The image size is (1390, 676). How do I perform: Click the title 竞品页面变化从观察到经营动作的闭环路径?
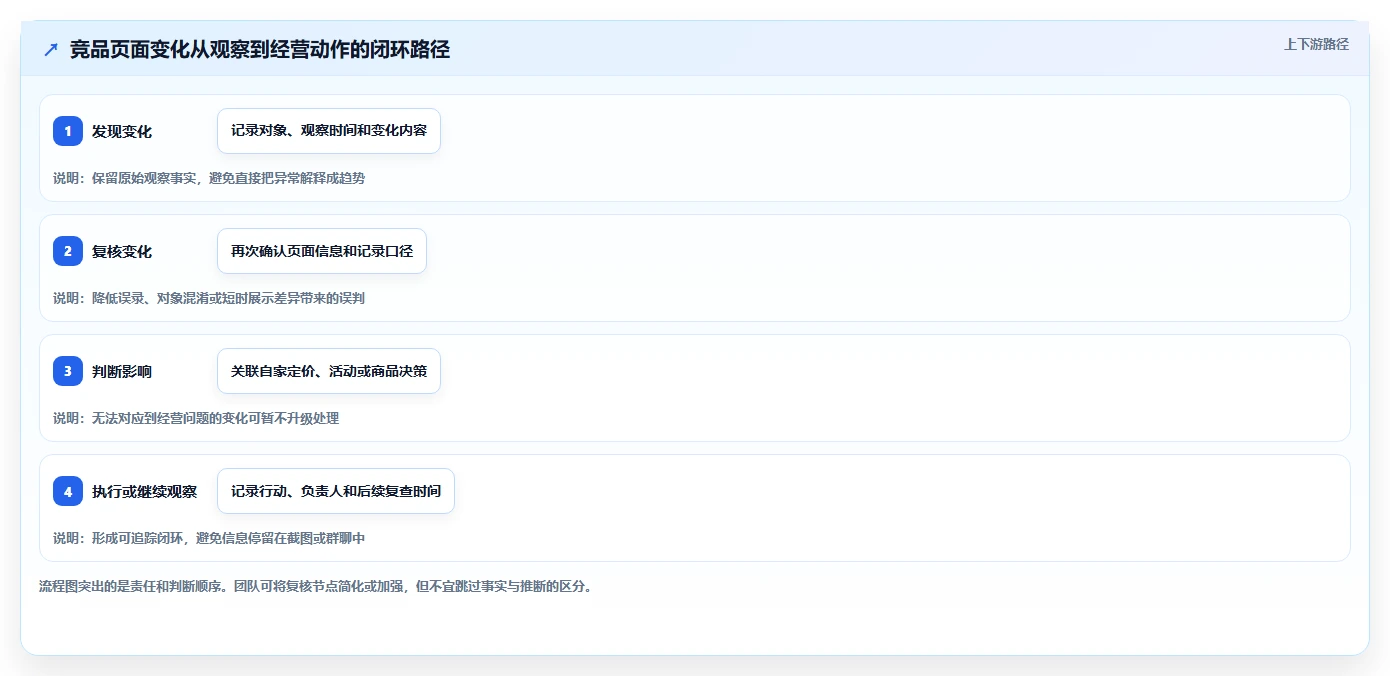(x=260, y=50)
